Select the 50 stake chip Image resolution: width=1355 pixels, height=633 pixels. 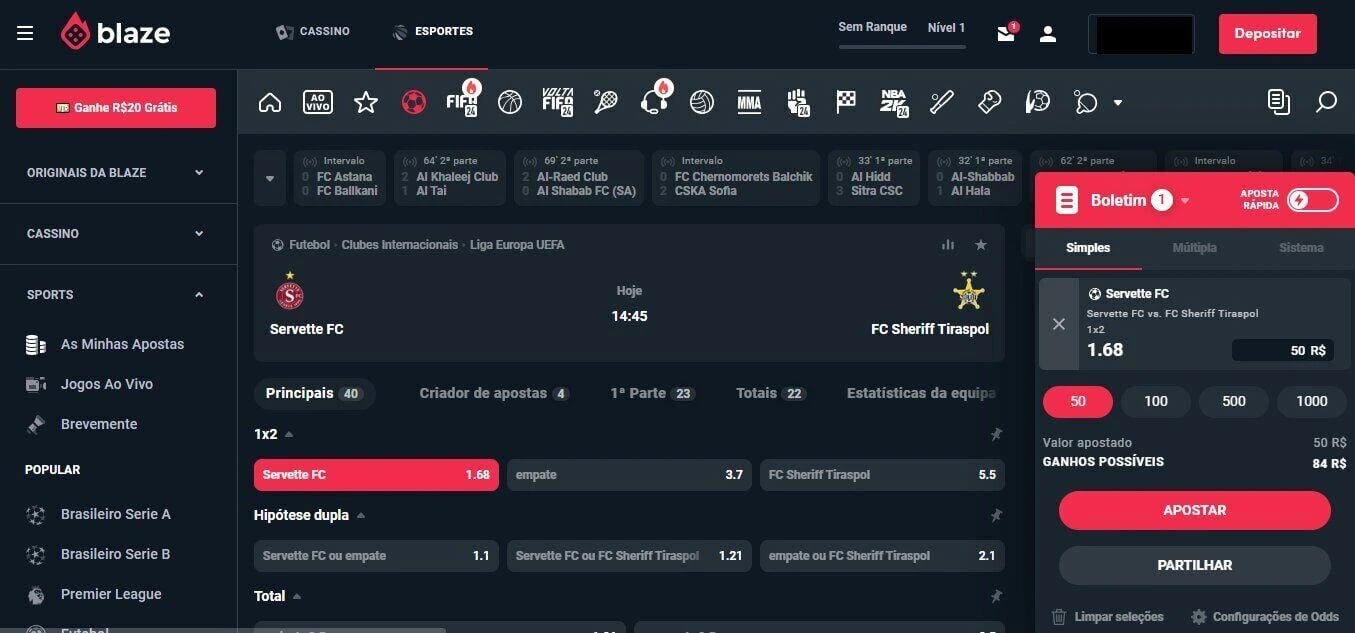coord(1078,401)
